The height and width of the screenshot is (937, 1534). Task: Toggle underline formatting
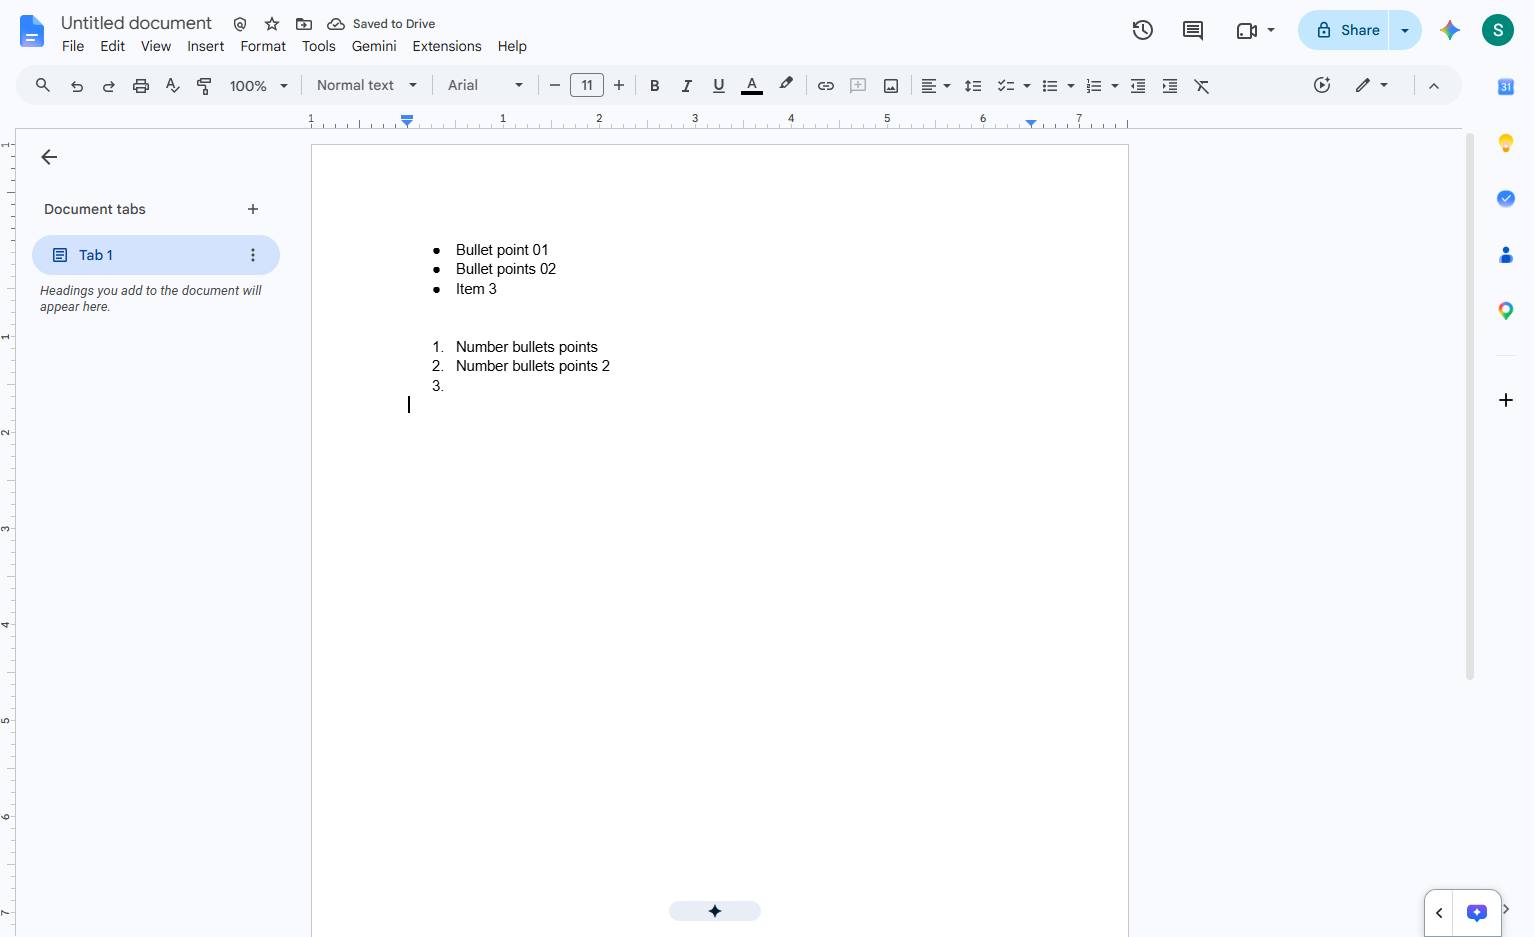click(x=718, y=86)
